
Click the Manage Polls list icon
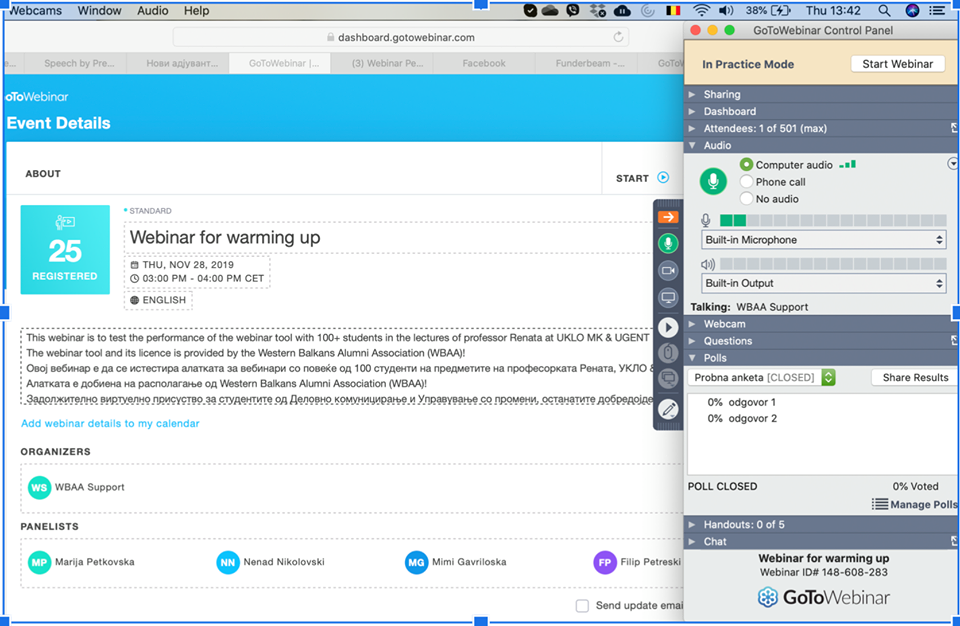(880, 504)
